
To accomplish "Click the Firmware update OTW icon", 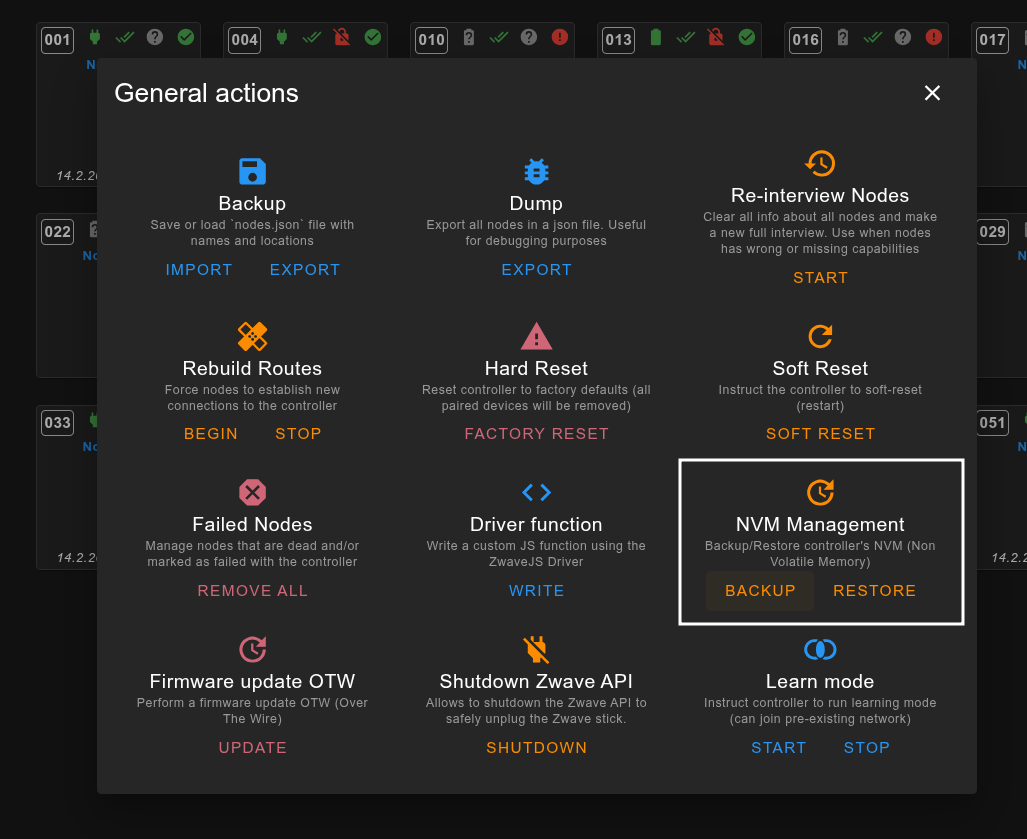I will click(x=252, y=649).
